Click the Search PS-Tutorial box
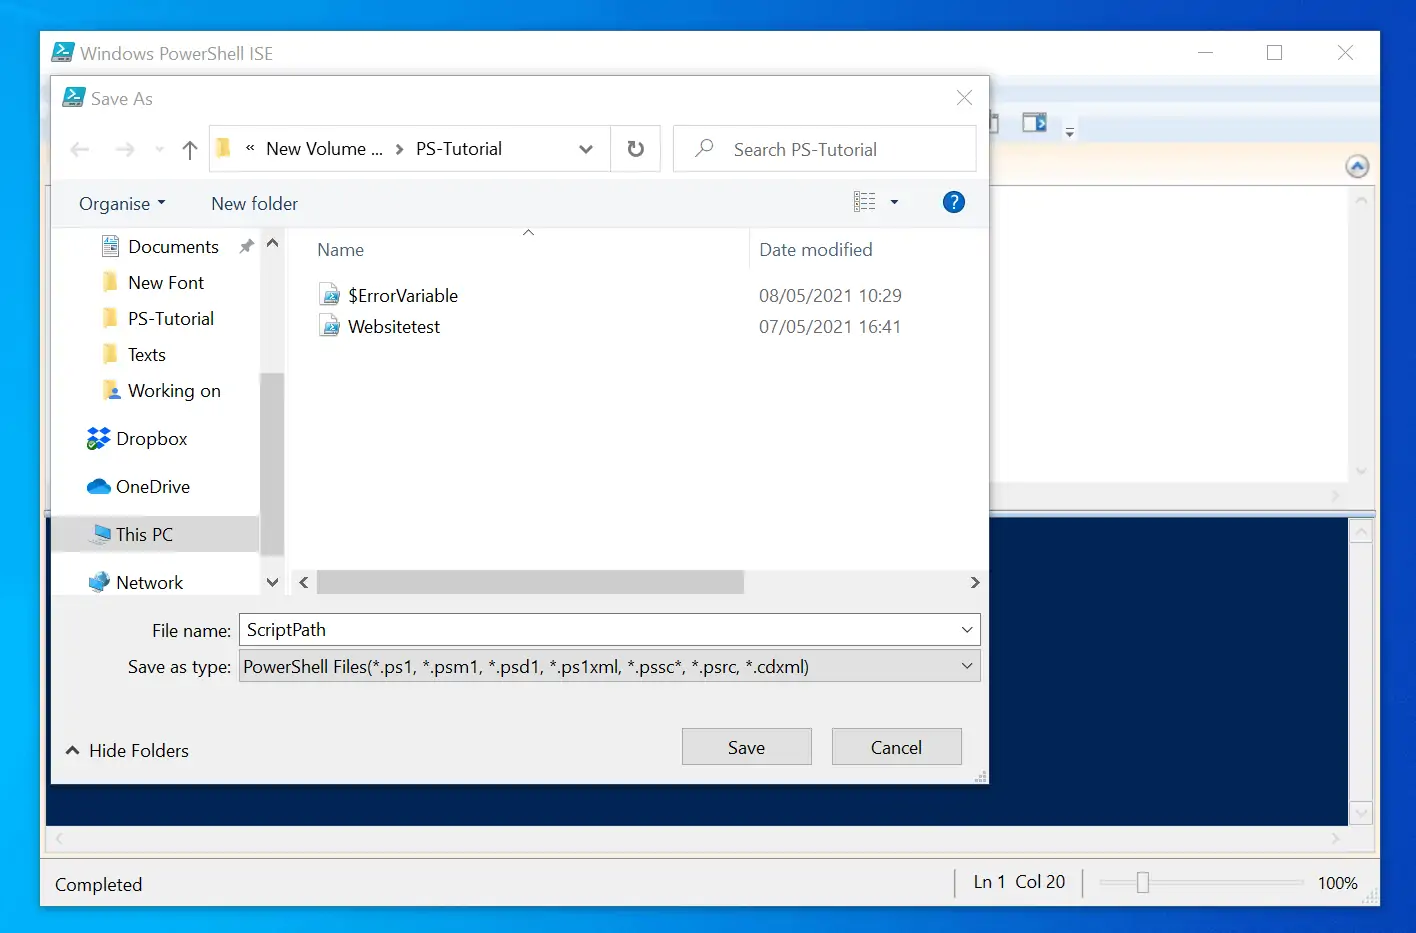 pyautogui.click(x=825, y=149)
